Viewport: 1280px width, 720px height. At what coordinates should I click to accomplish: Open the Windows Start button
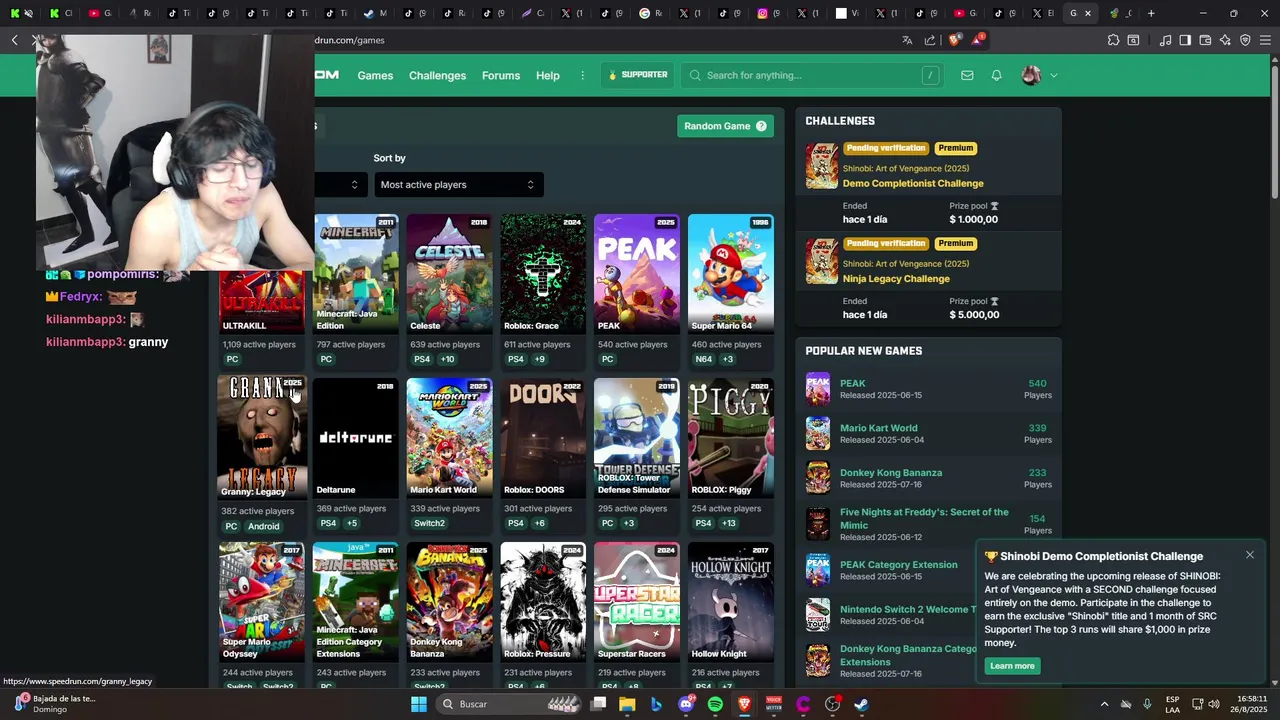[419, 704]
